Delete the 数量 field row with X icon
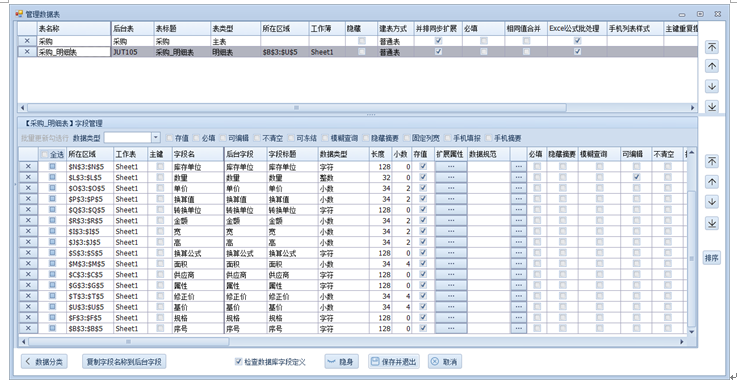Screen dimensions: 737x382 click(28, 177)
